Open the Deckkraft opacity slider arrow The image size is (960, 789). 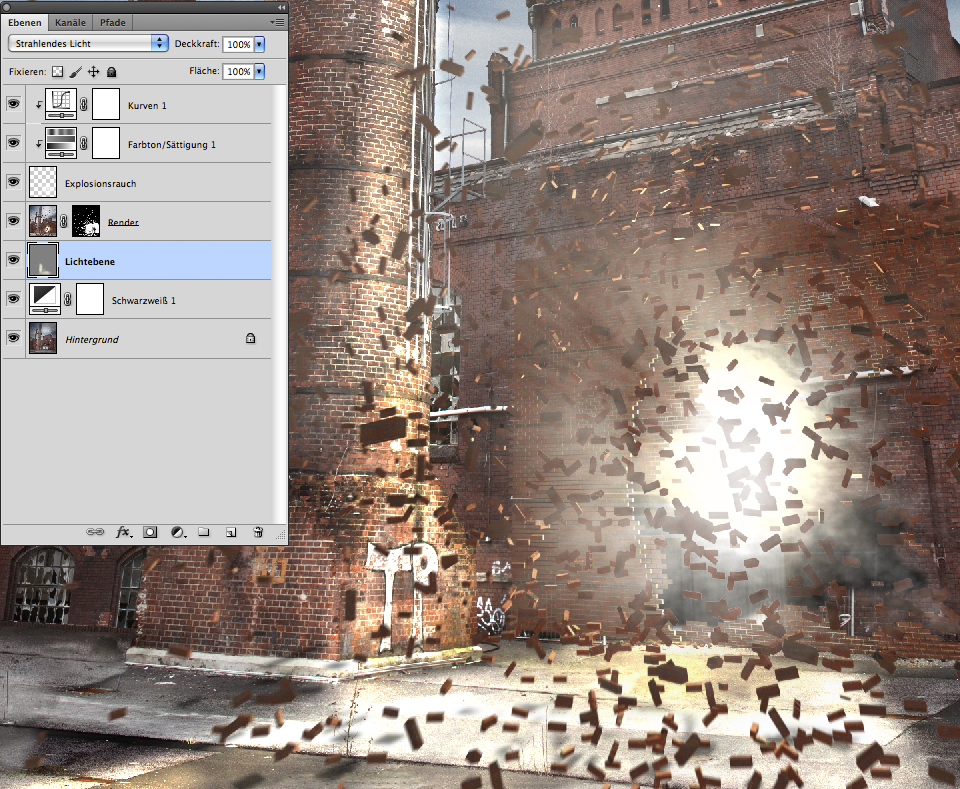click(259, 45)
